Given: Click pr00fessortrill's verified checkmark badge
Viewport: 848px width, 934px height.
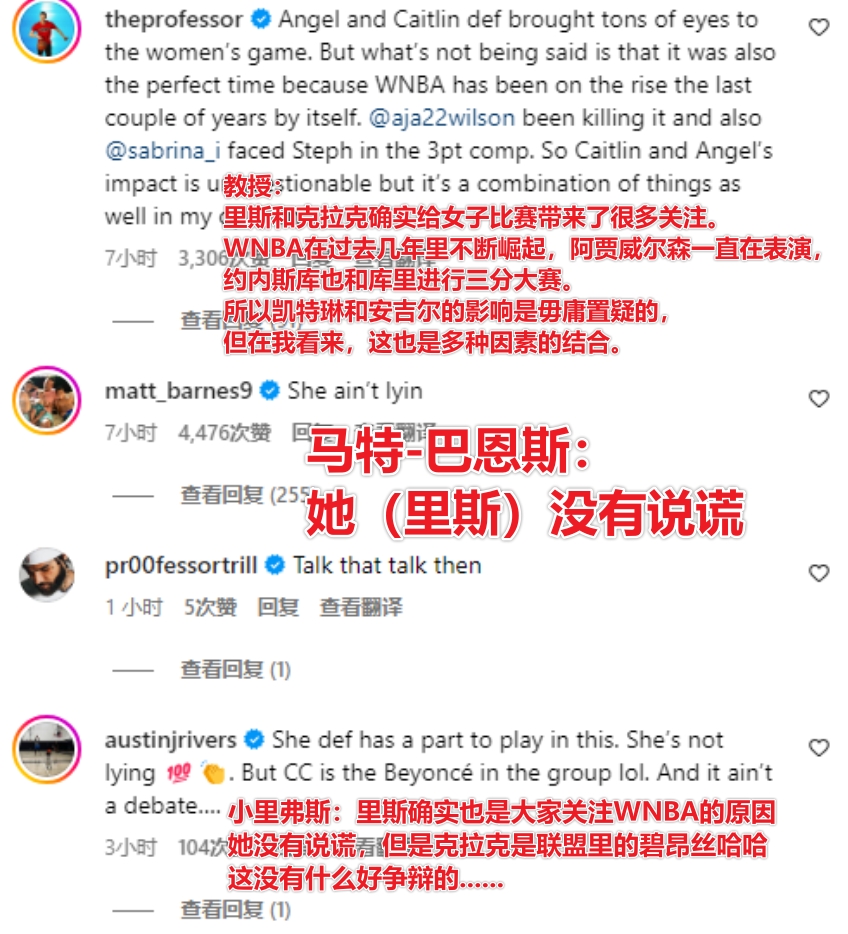Looking at the screenshot, I should (275, 565).
